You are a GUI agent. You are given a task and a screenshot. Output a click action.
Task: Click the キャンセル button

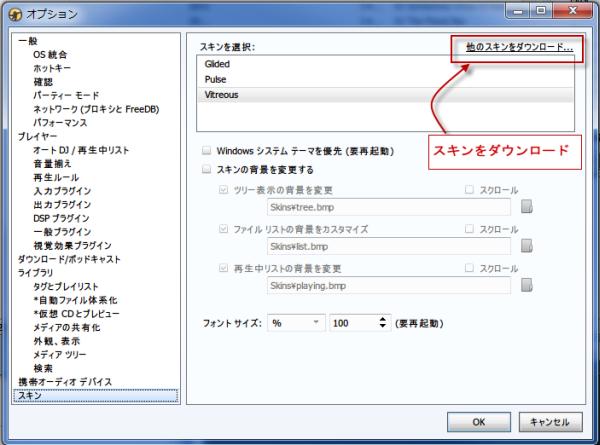coord(550,422)
